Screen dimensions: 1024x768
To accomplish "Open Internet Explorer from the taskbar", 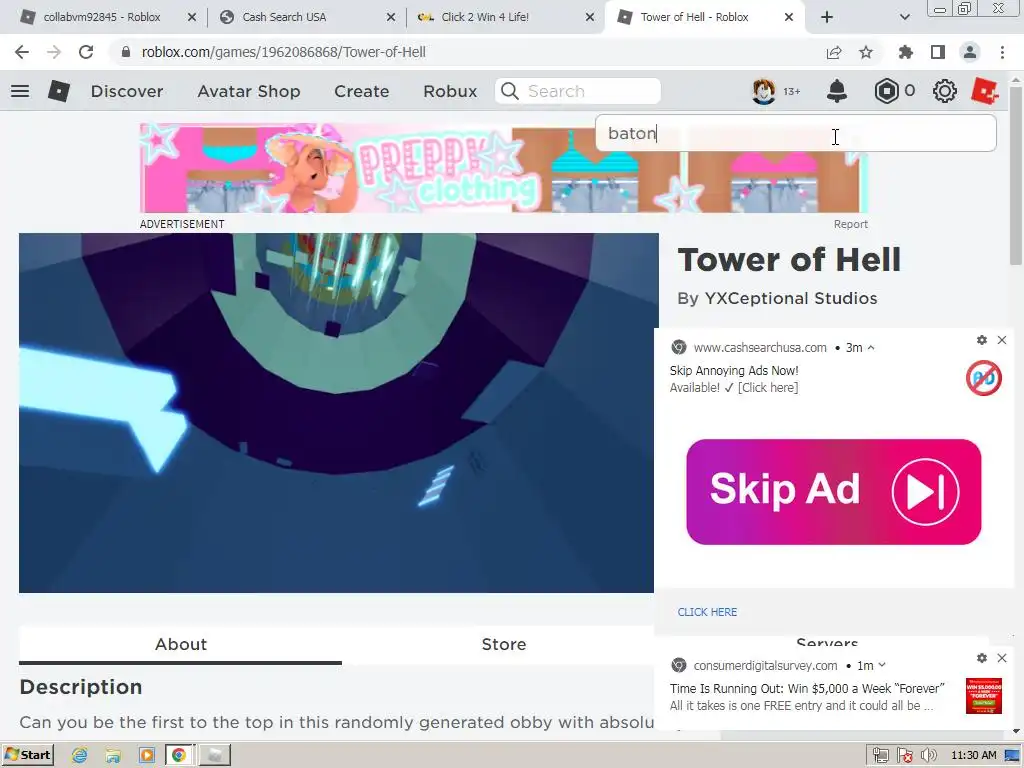I will click(80, 756).
